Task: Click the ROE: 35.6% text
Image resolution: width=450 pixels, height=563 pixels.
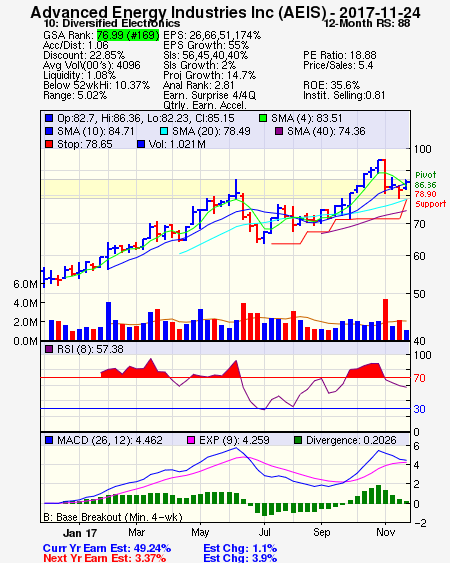Action: click(331, 85)
